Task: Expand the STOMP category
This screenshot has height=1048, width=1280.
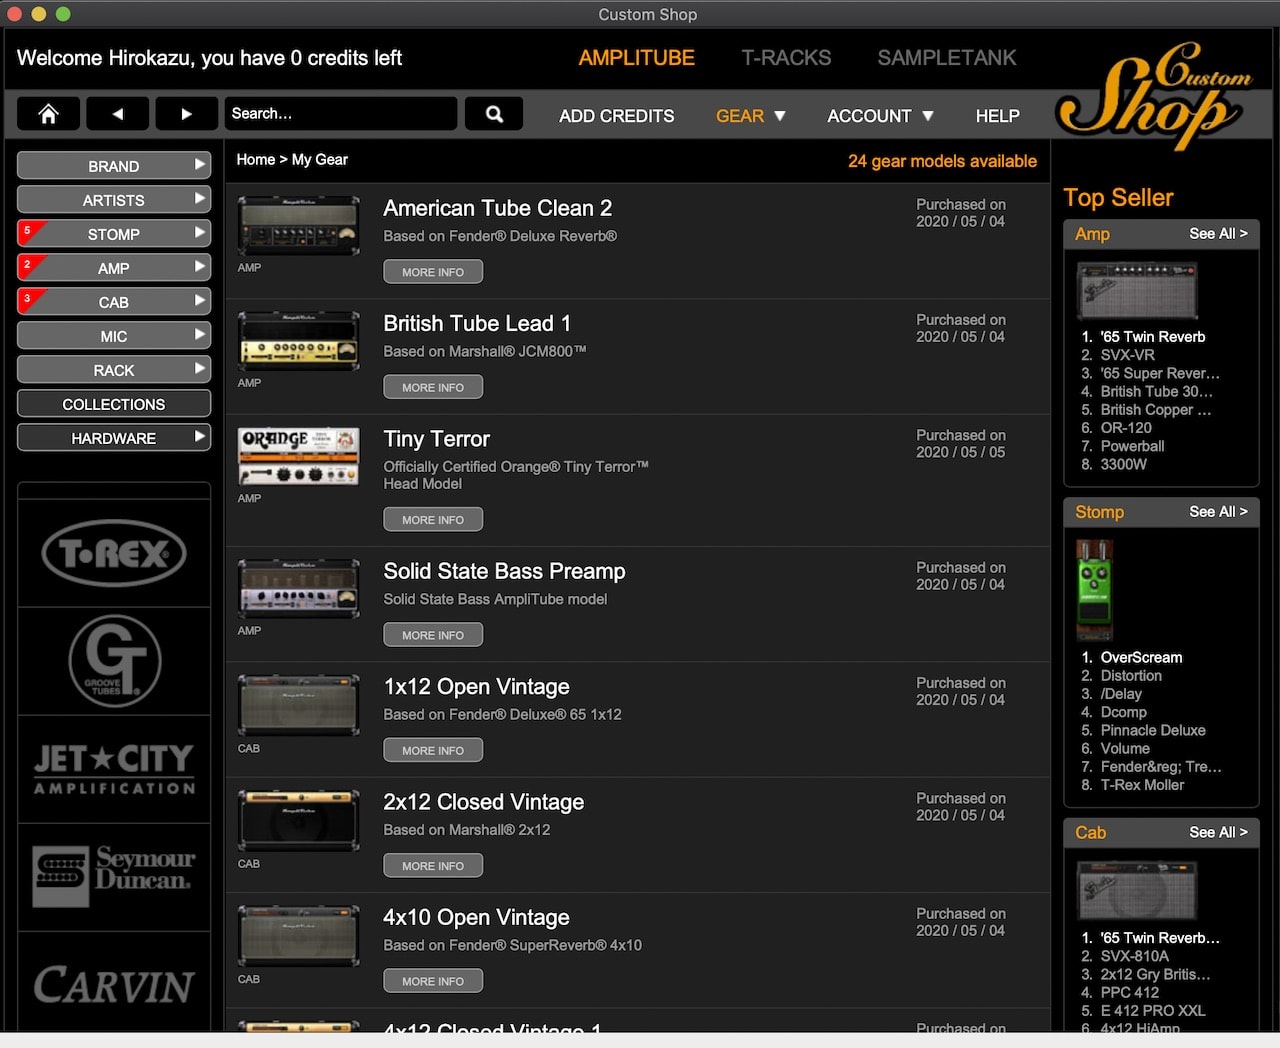Action: click(114, 234)
